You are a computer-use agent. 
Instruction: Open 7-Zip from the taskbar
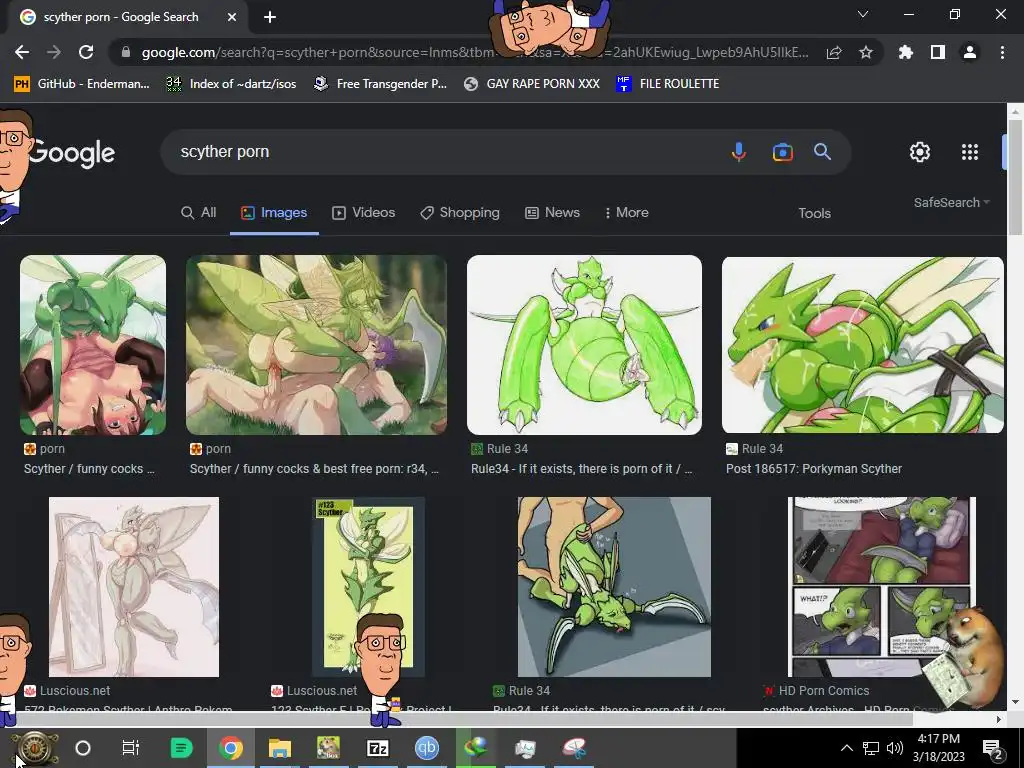tap(377, 748)
